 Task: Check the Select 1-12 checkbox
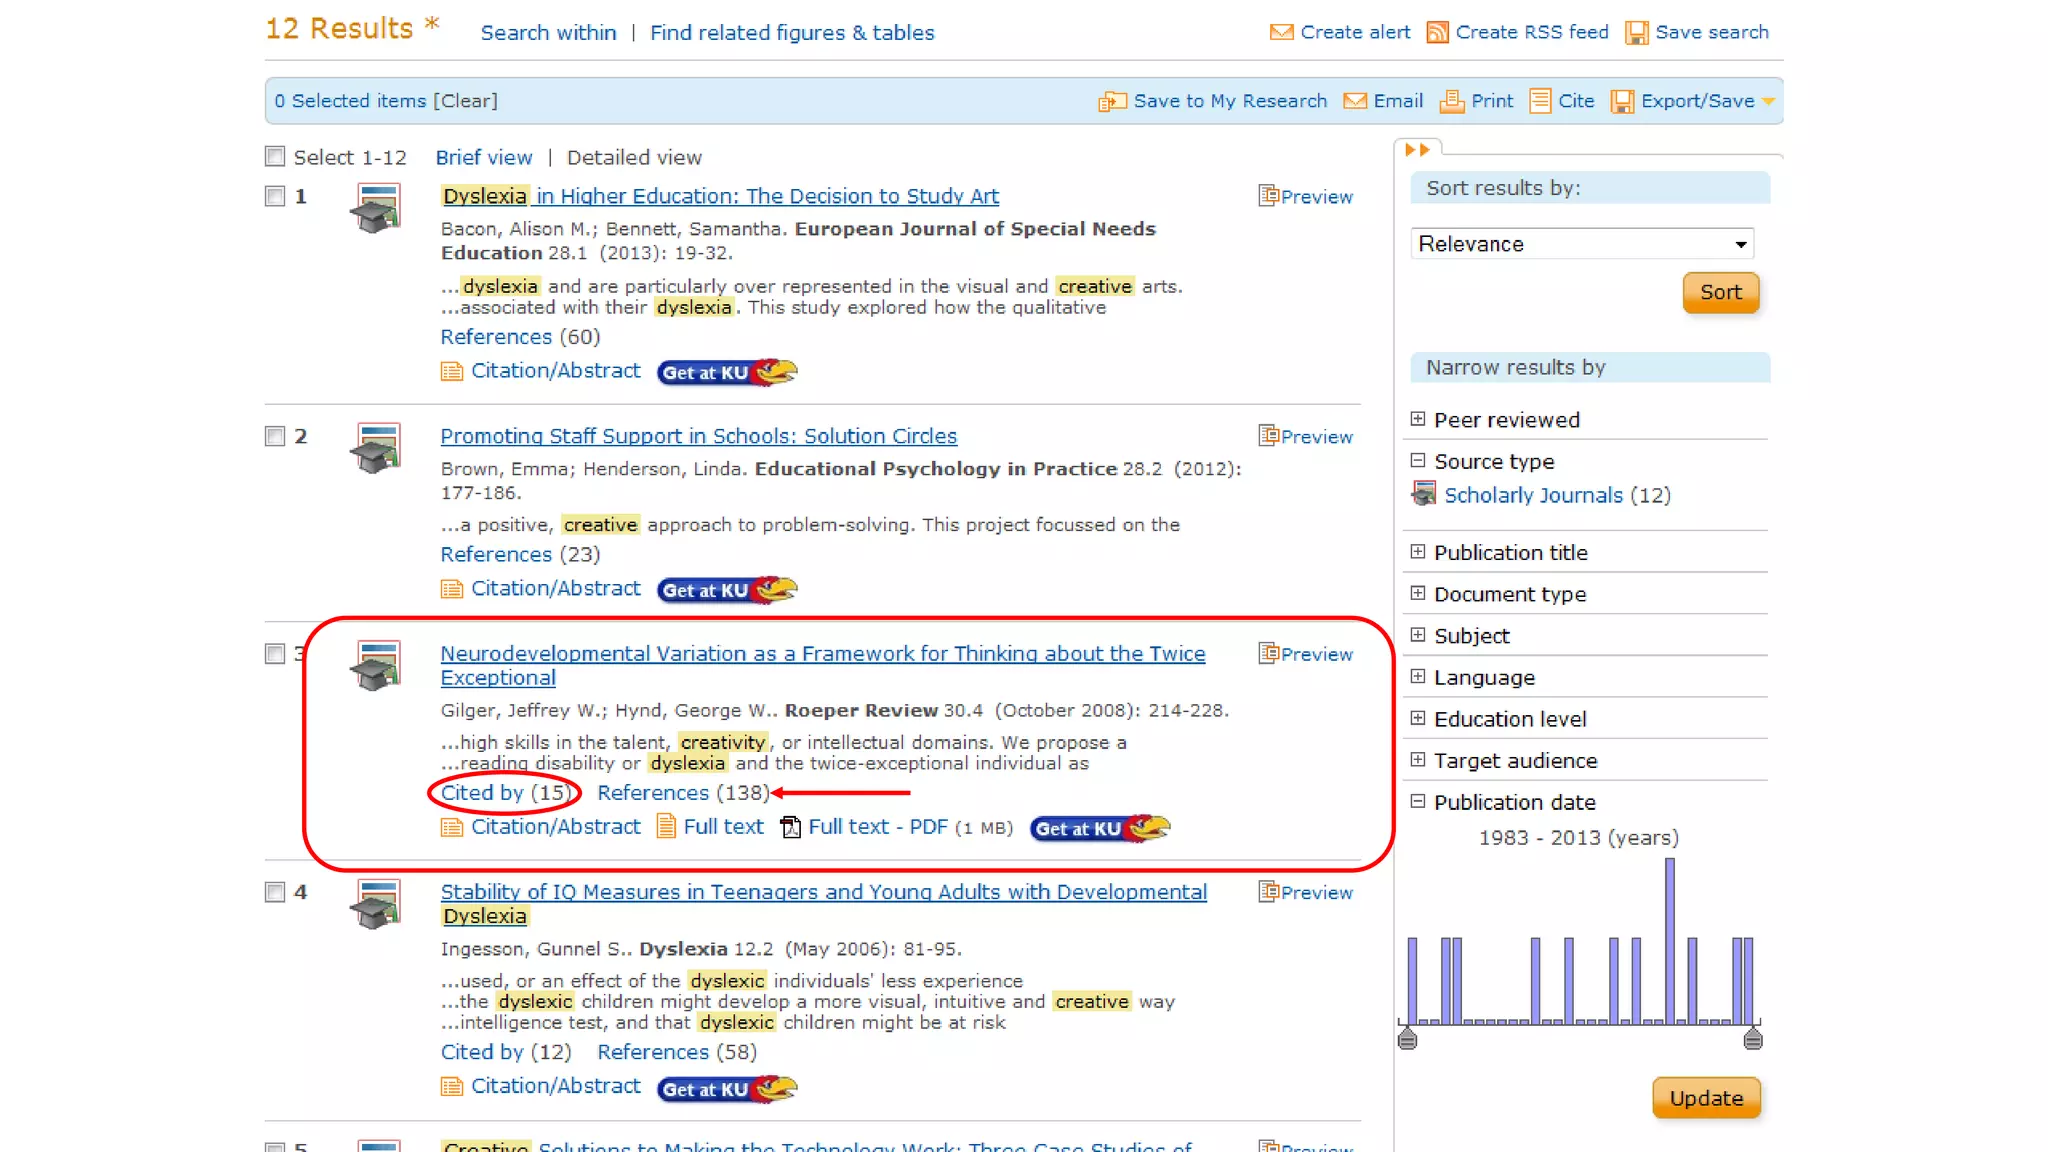tap(275, 157)
